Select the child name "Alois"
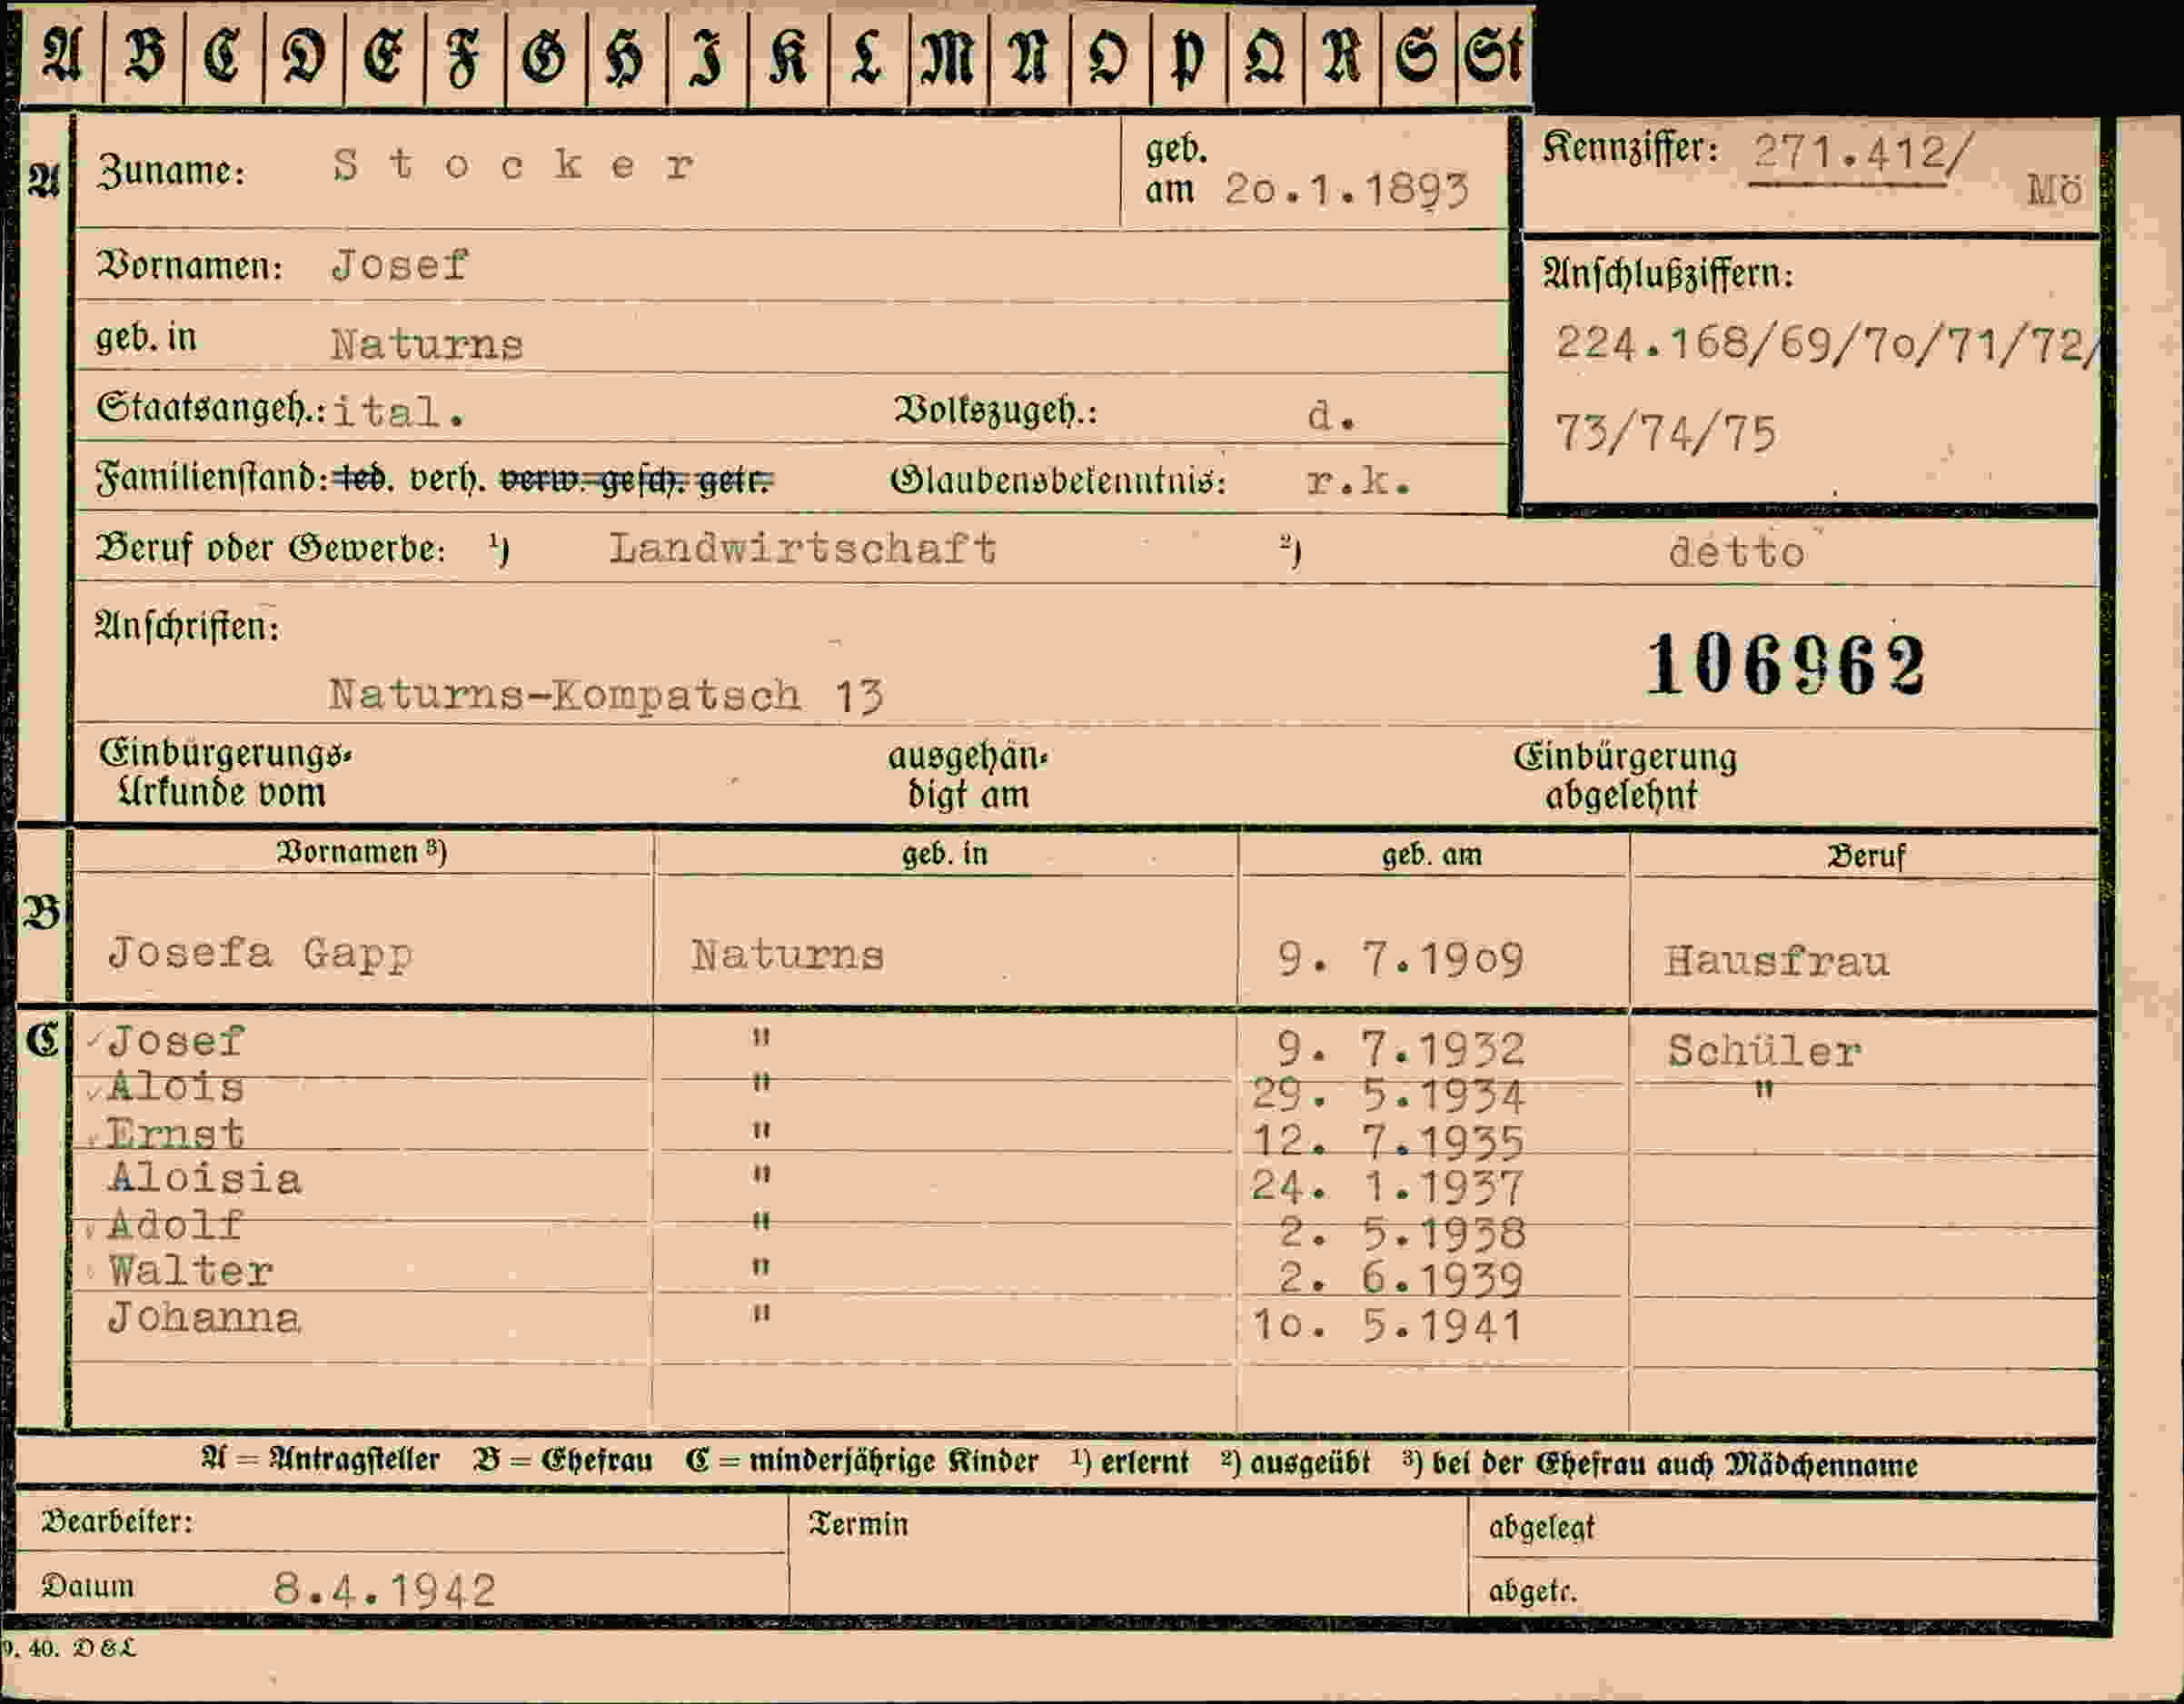2184x1704 pixels. [176, 1087]
